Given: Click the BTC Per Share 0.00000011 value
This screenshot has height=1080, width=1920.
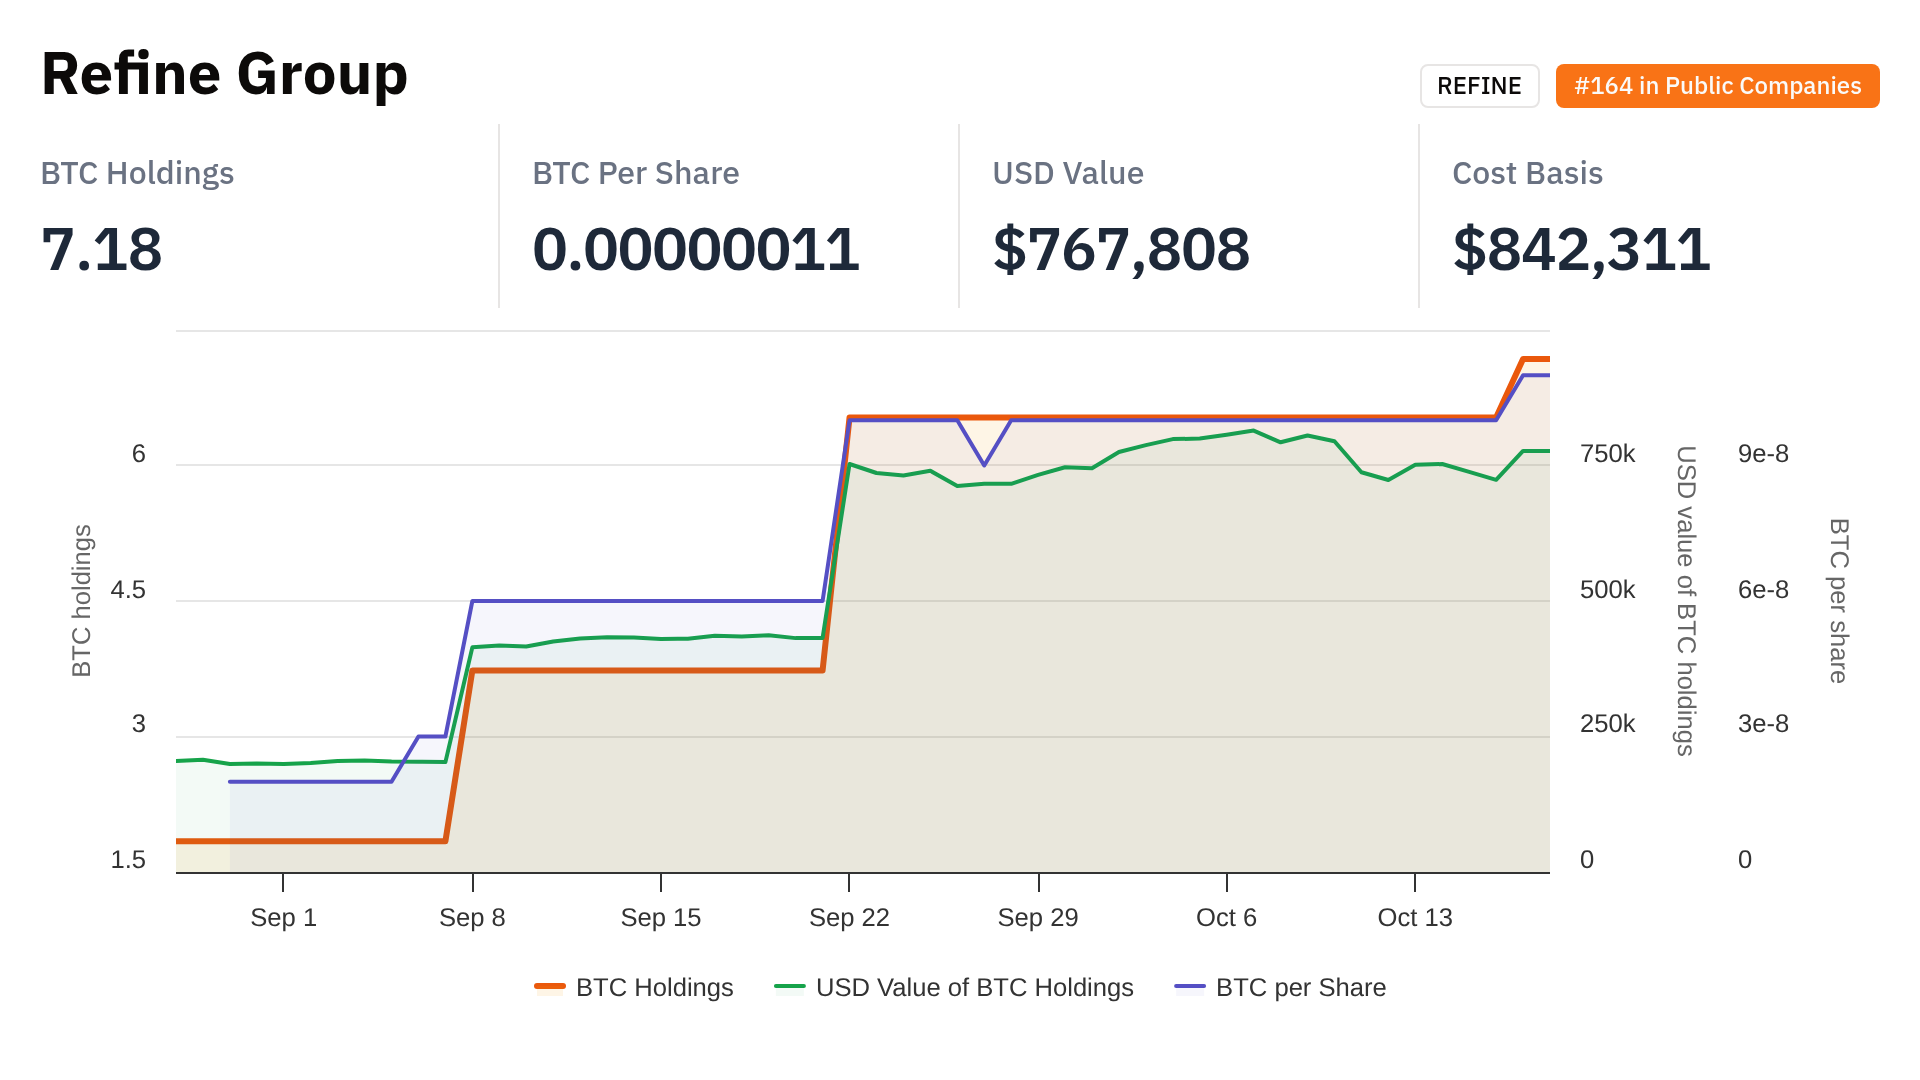Looking at the screenshot, I should (696, 249).
